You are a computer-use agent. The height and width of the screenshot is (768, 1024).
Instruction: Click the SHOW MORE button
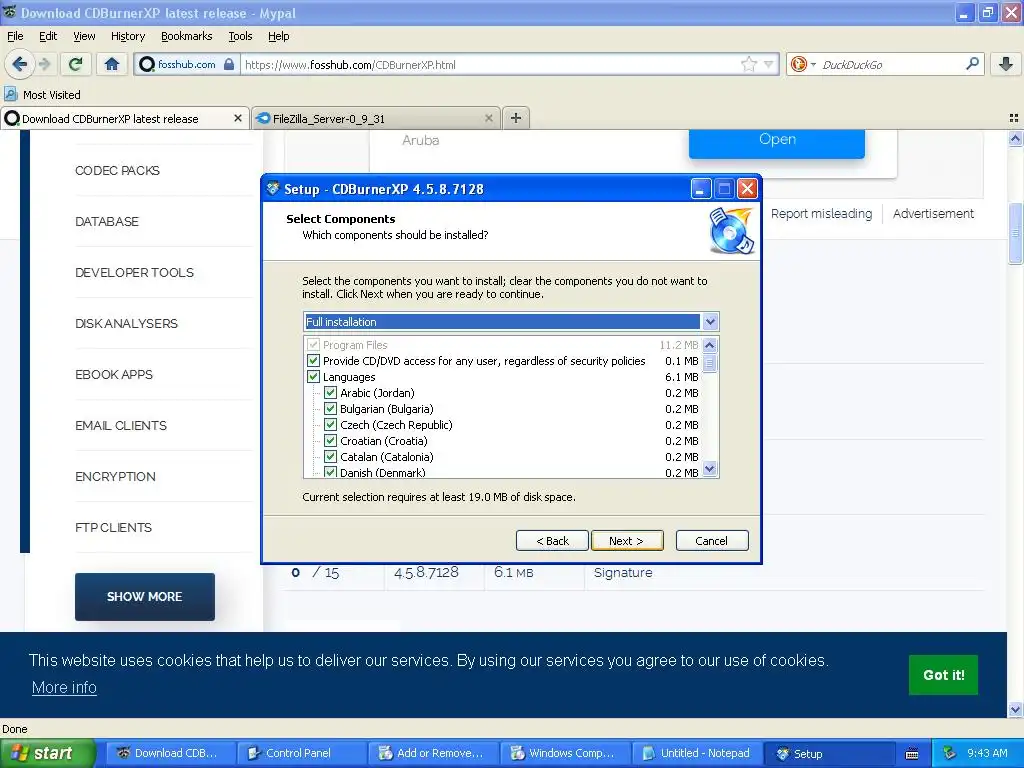(144, 596)
